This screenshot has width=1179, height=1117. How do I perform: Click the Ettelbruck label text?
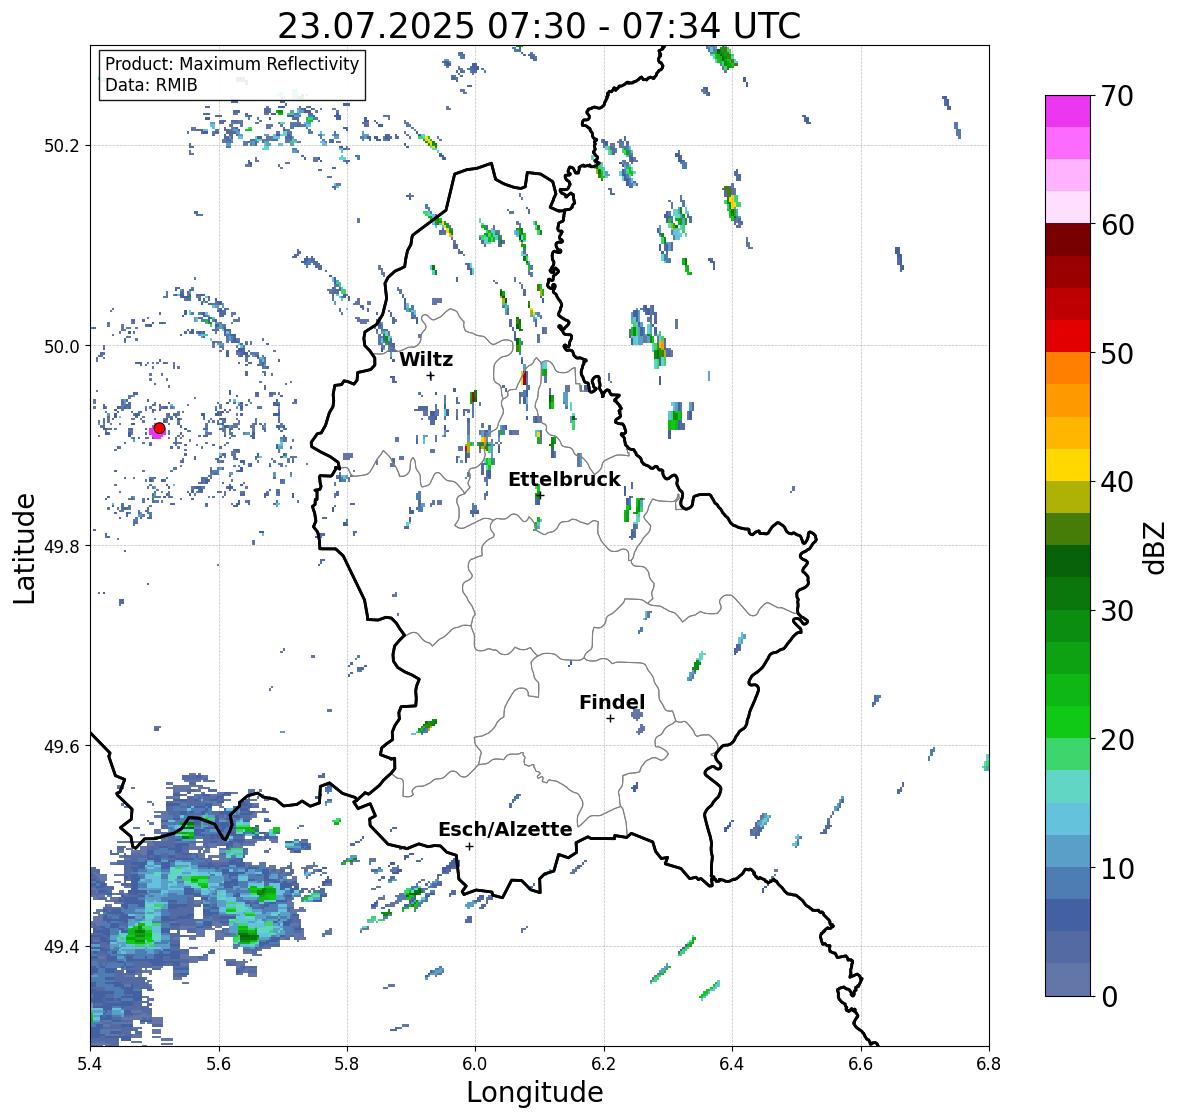pyautogui.click(x=564, y=480)
